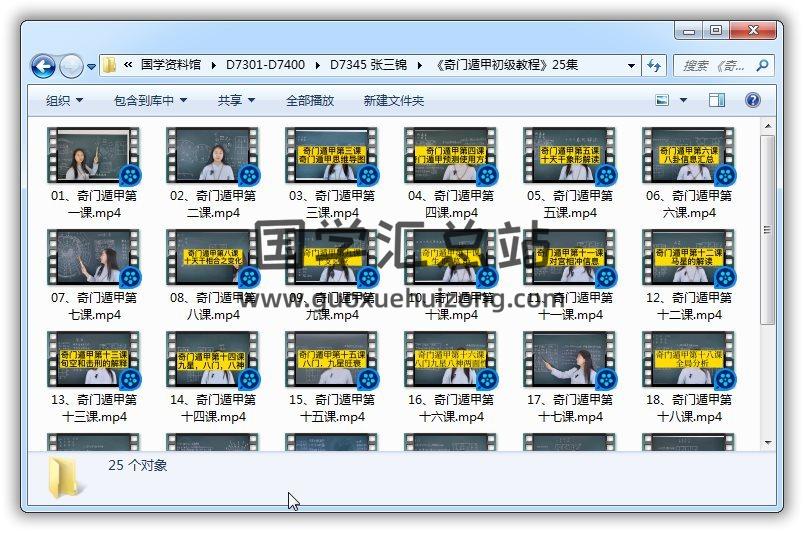Screen dimensions: 804x533
Task: Navigate to D7345 张三锦 breadcrumb
Action: [368, 65]
